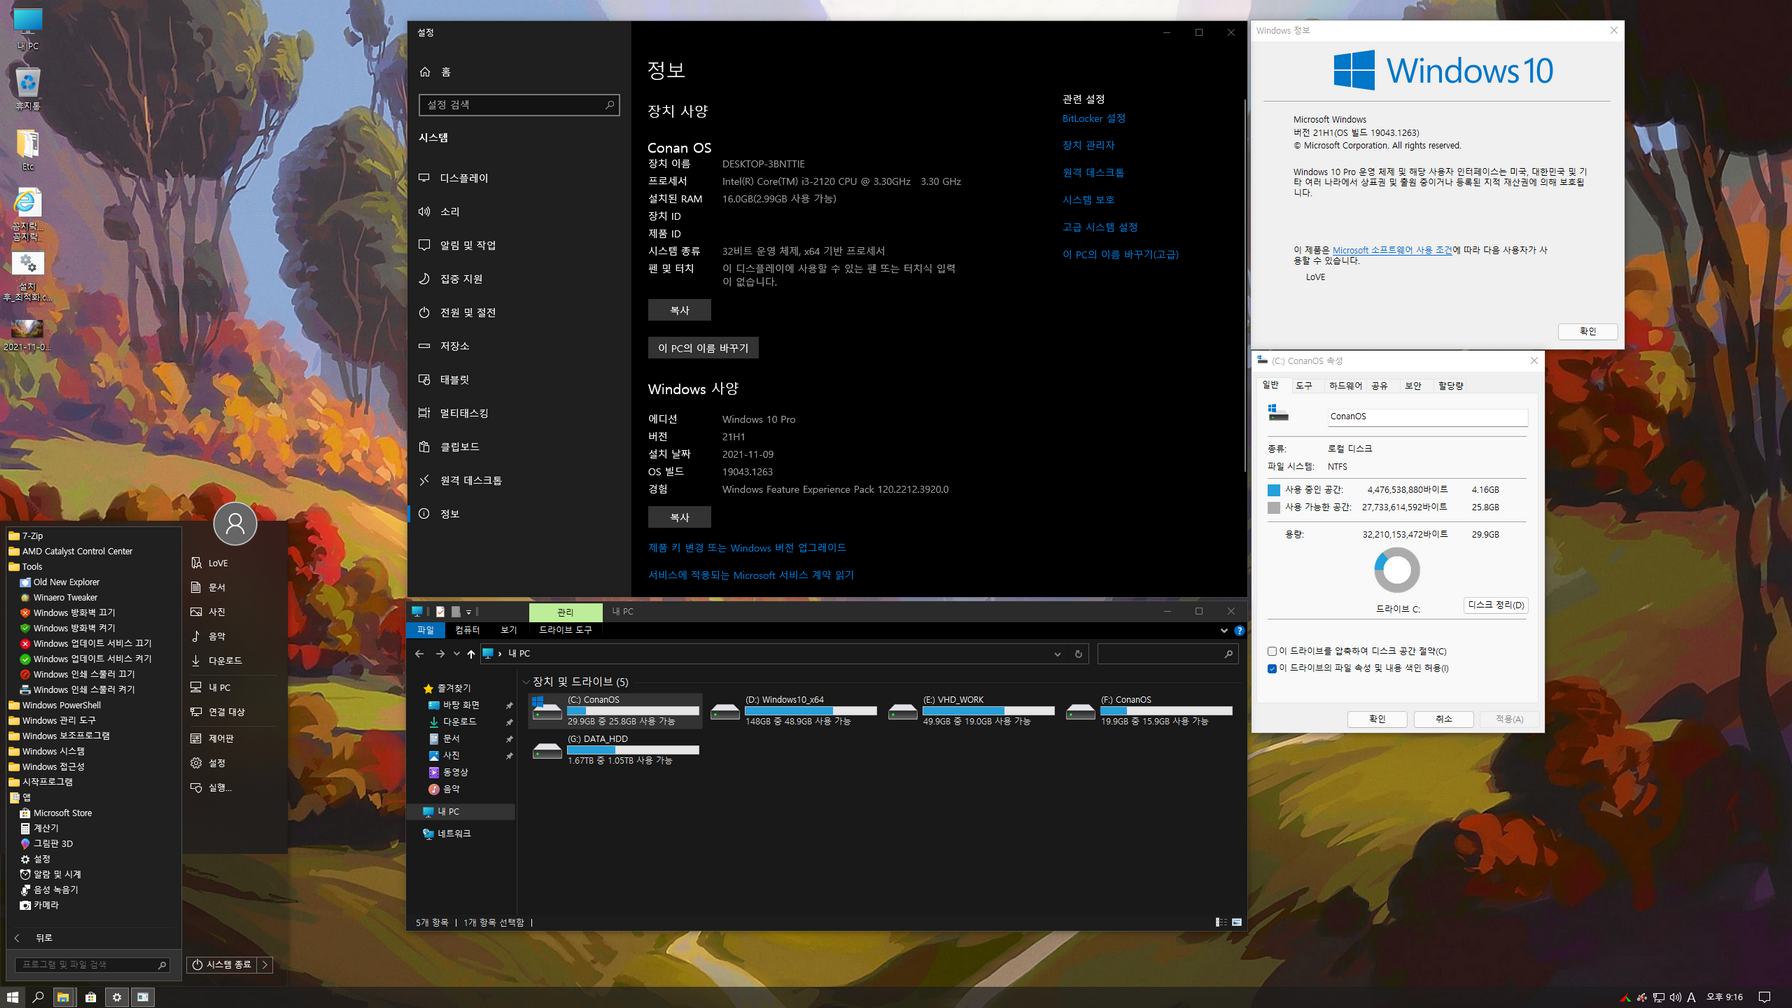Screen dimensions: 1792x1008
Task: Open 디스플레이 in the Settings sidebar
Action: click(464, 178)
